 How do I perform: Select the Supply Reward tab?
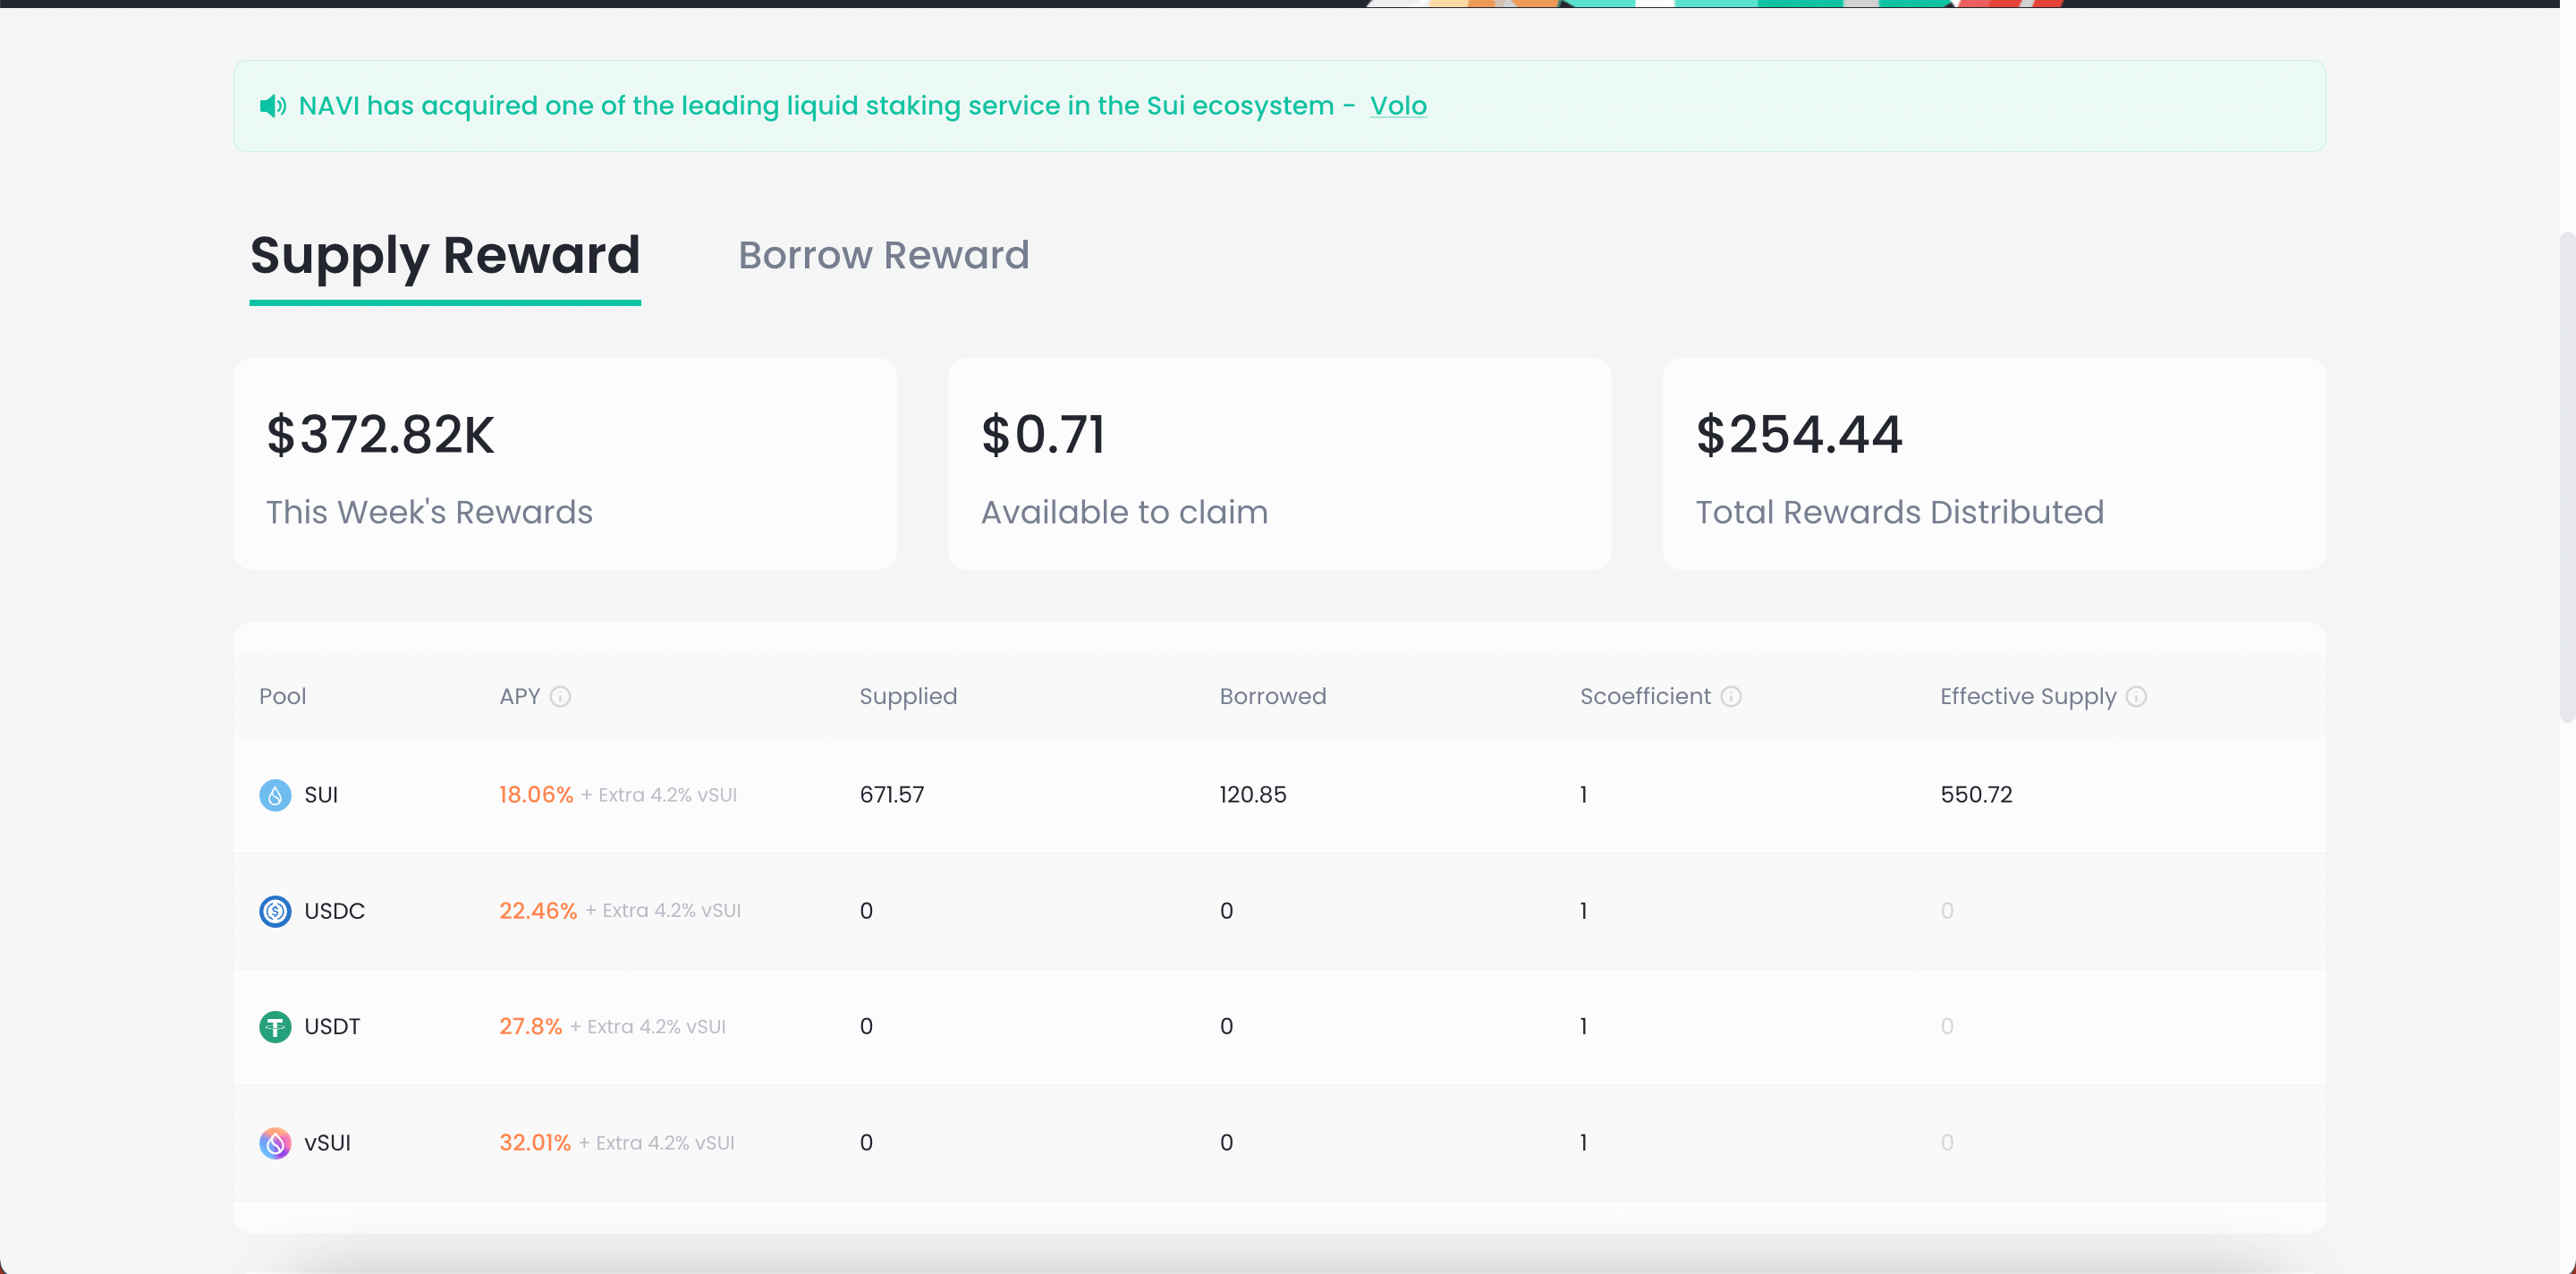coord(445,256)
